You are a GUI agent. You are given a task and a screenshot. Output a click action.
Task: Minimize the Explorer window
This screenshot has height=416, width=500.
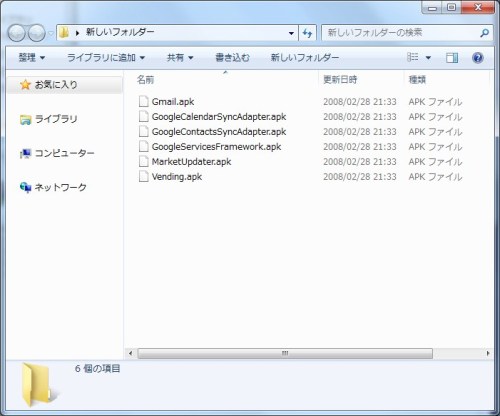pyautogui.click(x=432, y=7)
